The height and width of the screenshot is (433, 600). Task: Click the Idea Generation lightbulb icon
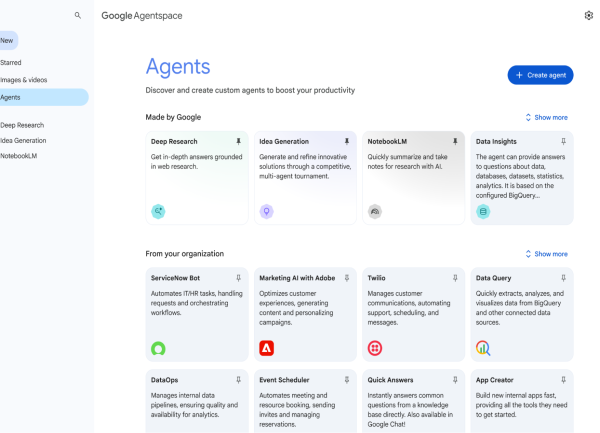click(266, 211)
